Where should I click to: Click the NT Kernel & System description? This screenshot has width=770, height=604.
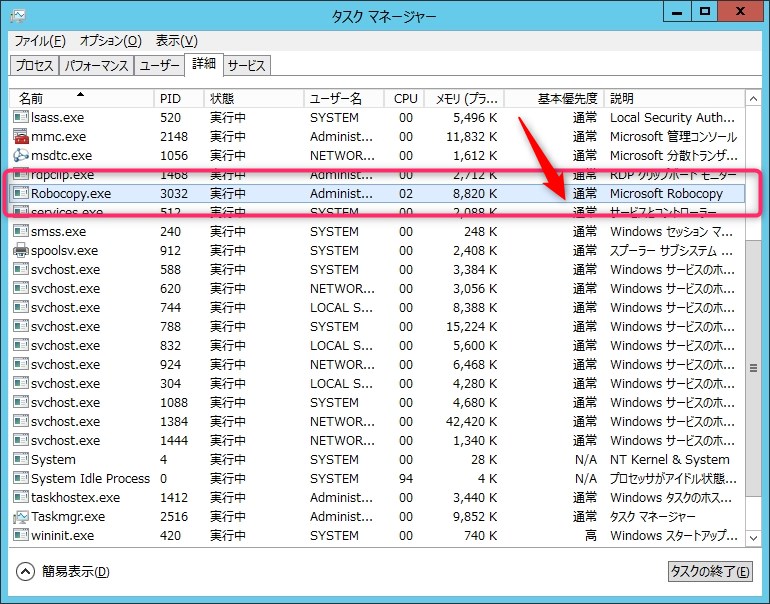[670, 460]
